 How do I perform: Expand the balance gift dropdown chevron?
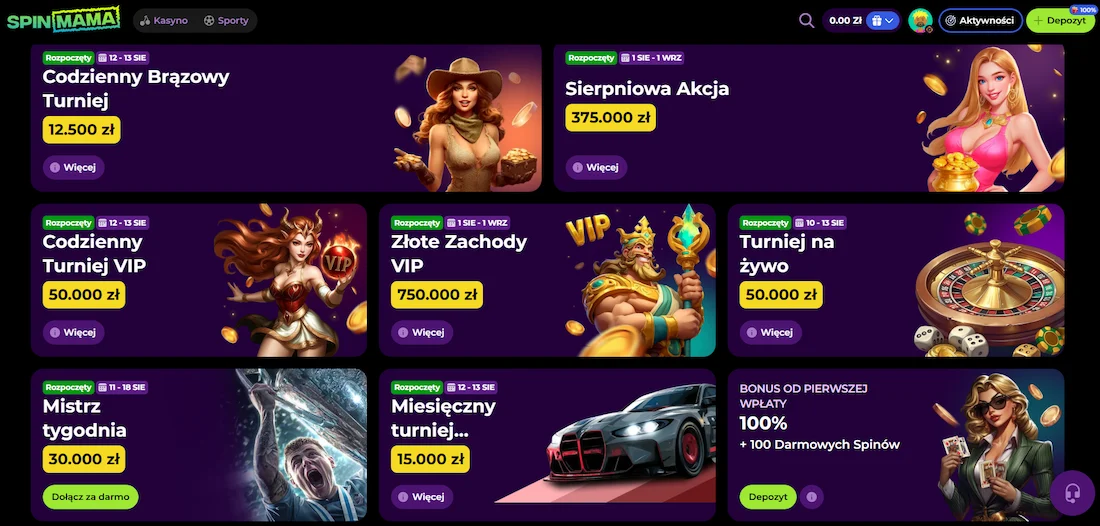890,20
